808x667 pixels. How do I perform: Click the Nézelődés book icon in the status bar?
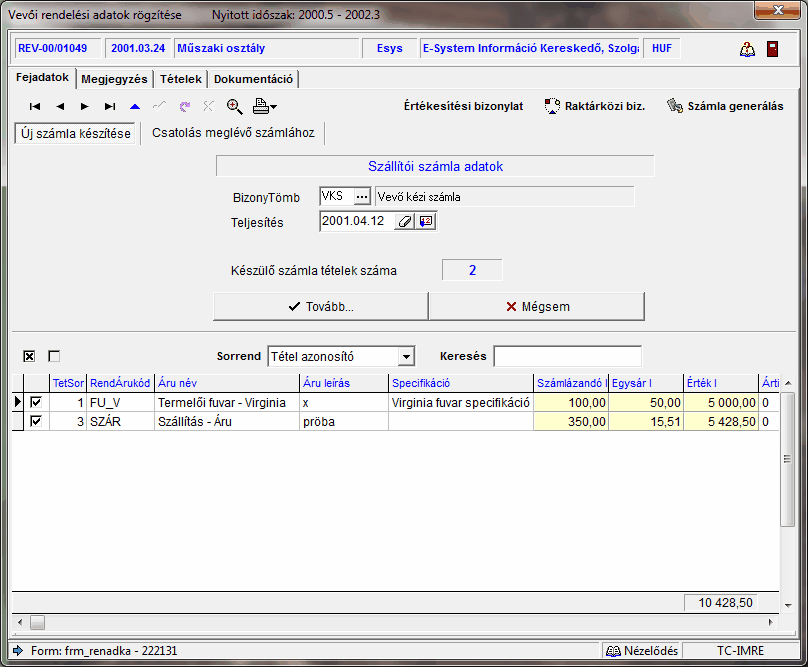click(x=613, y=651)
